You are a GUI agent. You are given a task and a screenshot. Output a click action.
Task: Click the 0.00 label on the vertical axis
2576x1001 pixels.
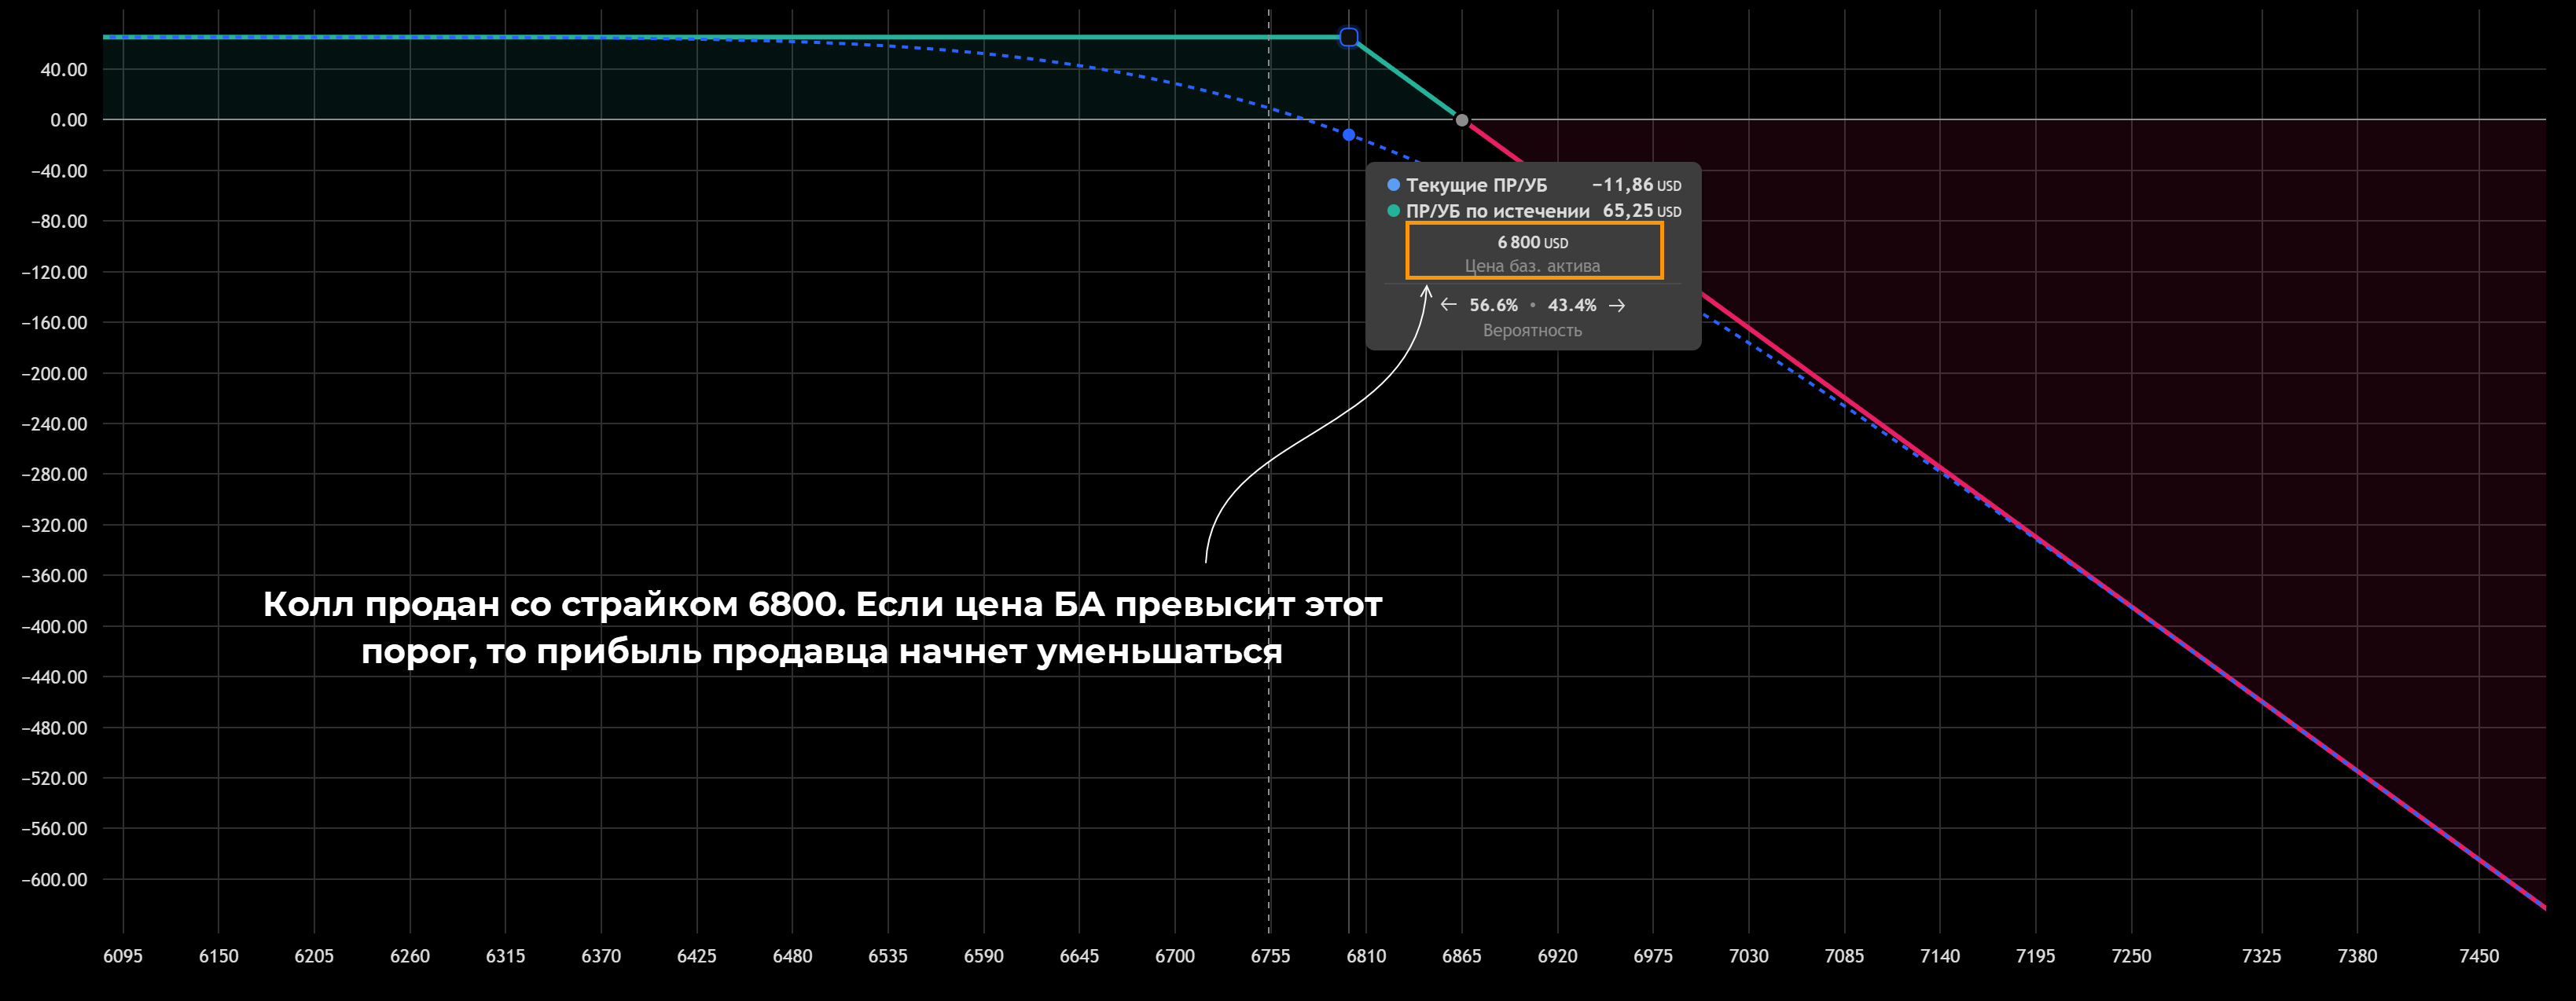coord(69,120)
